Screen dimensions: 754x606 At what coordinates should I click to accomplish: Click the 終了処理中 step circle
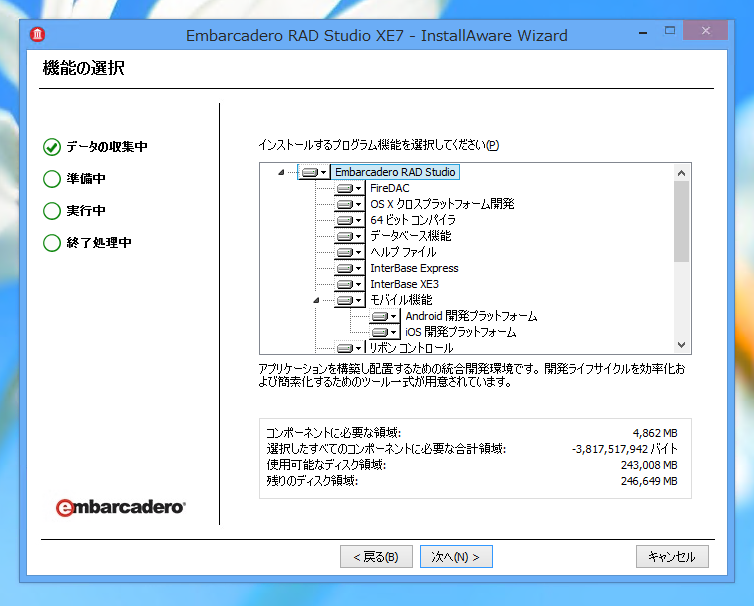coord(52,243)
